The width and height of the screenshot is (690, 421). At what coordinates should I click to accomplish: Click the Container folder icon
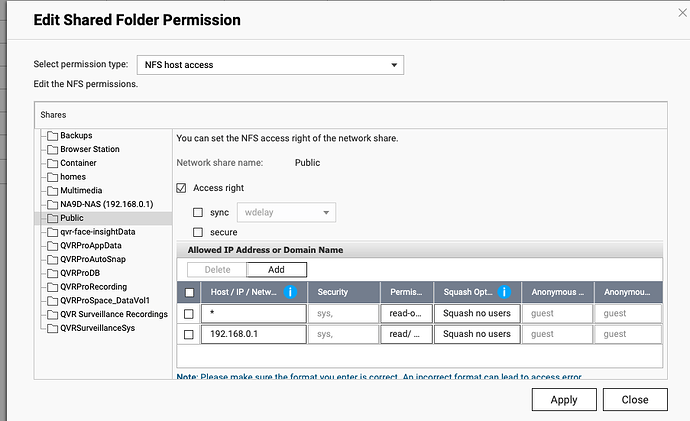51,163
